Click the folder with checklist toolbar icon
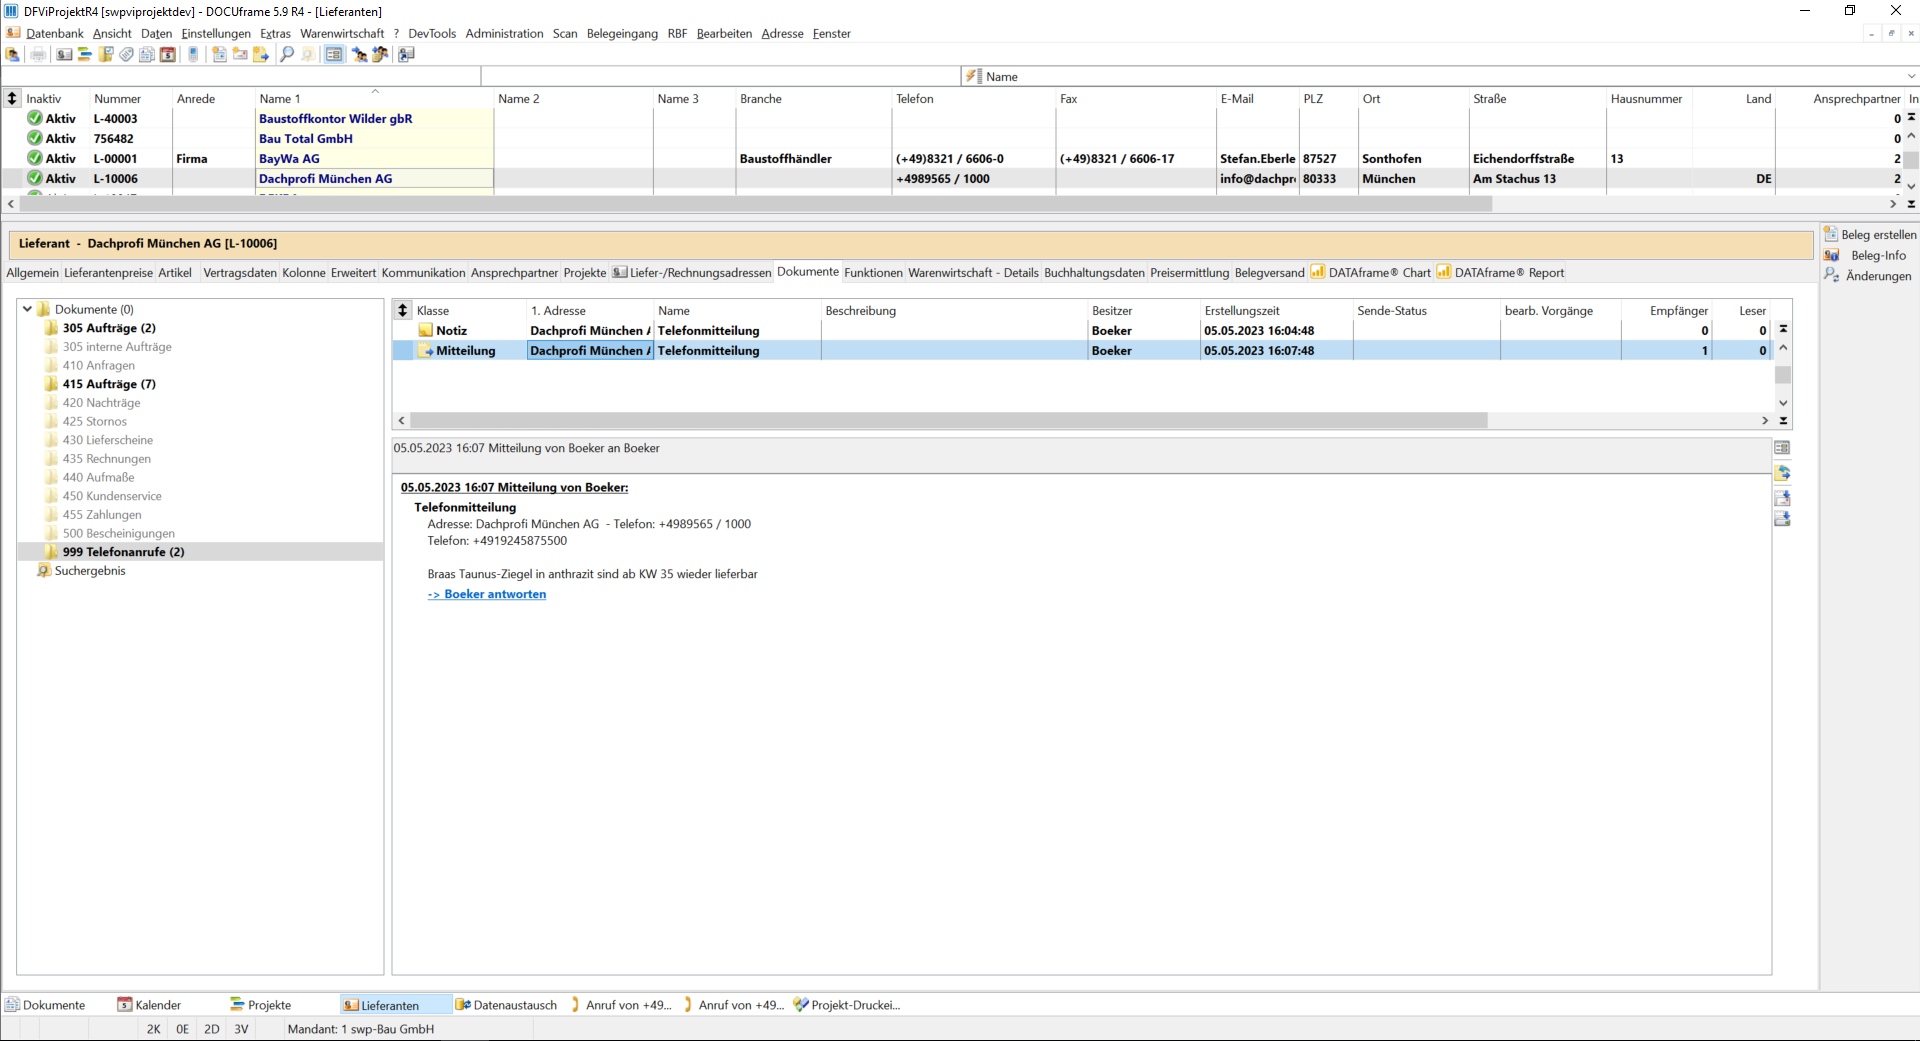 pos(106,54)
